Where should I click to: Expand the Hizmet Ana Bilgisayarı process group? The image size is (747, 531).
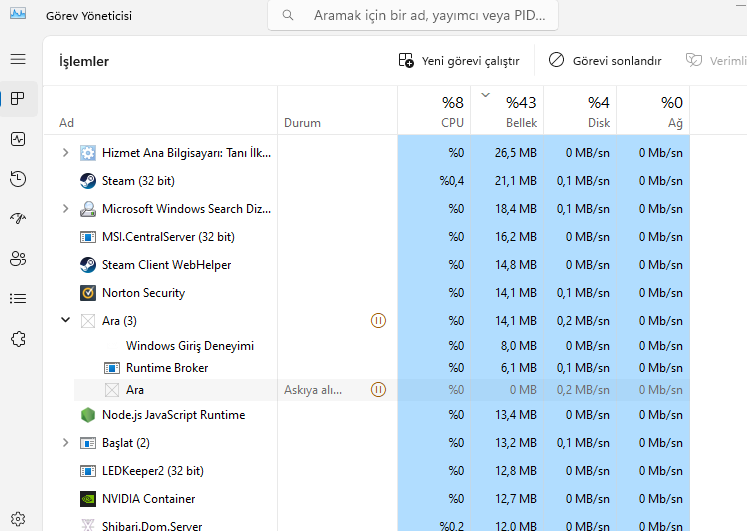point(66,153)
